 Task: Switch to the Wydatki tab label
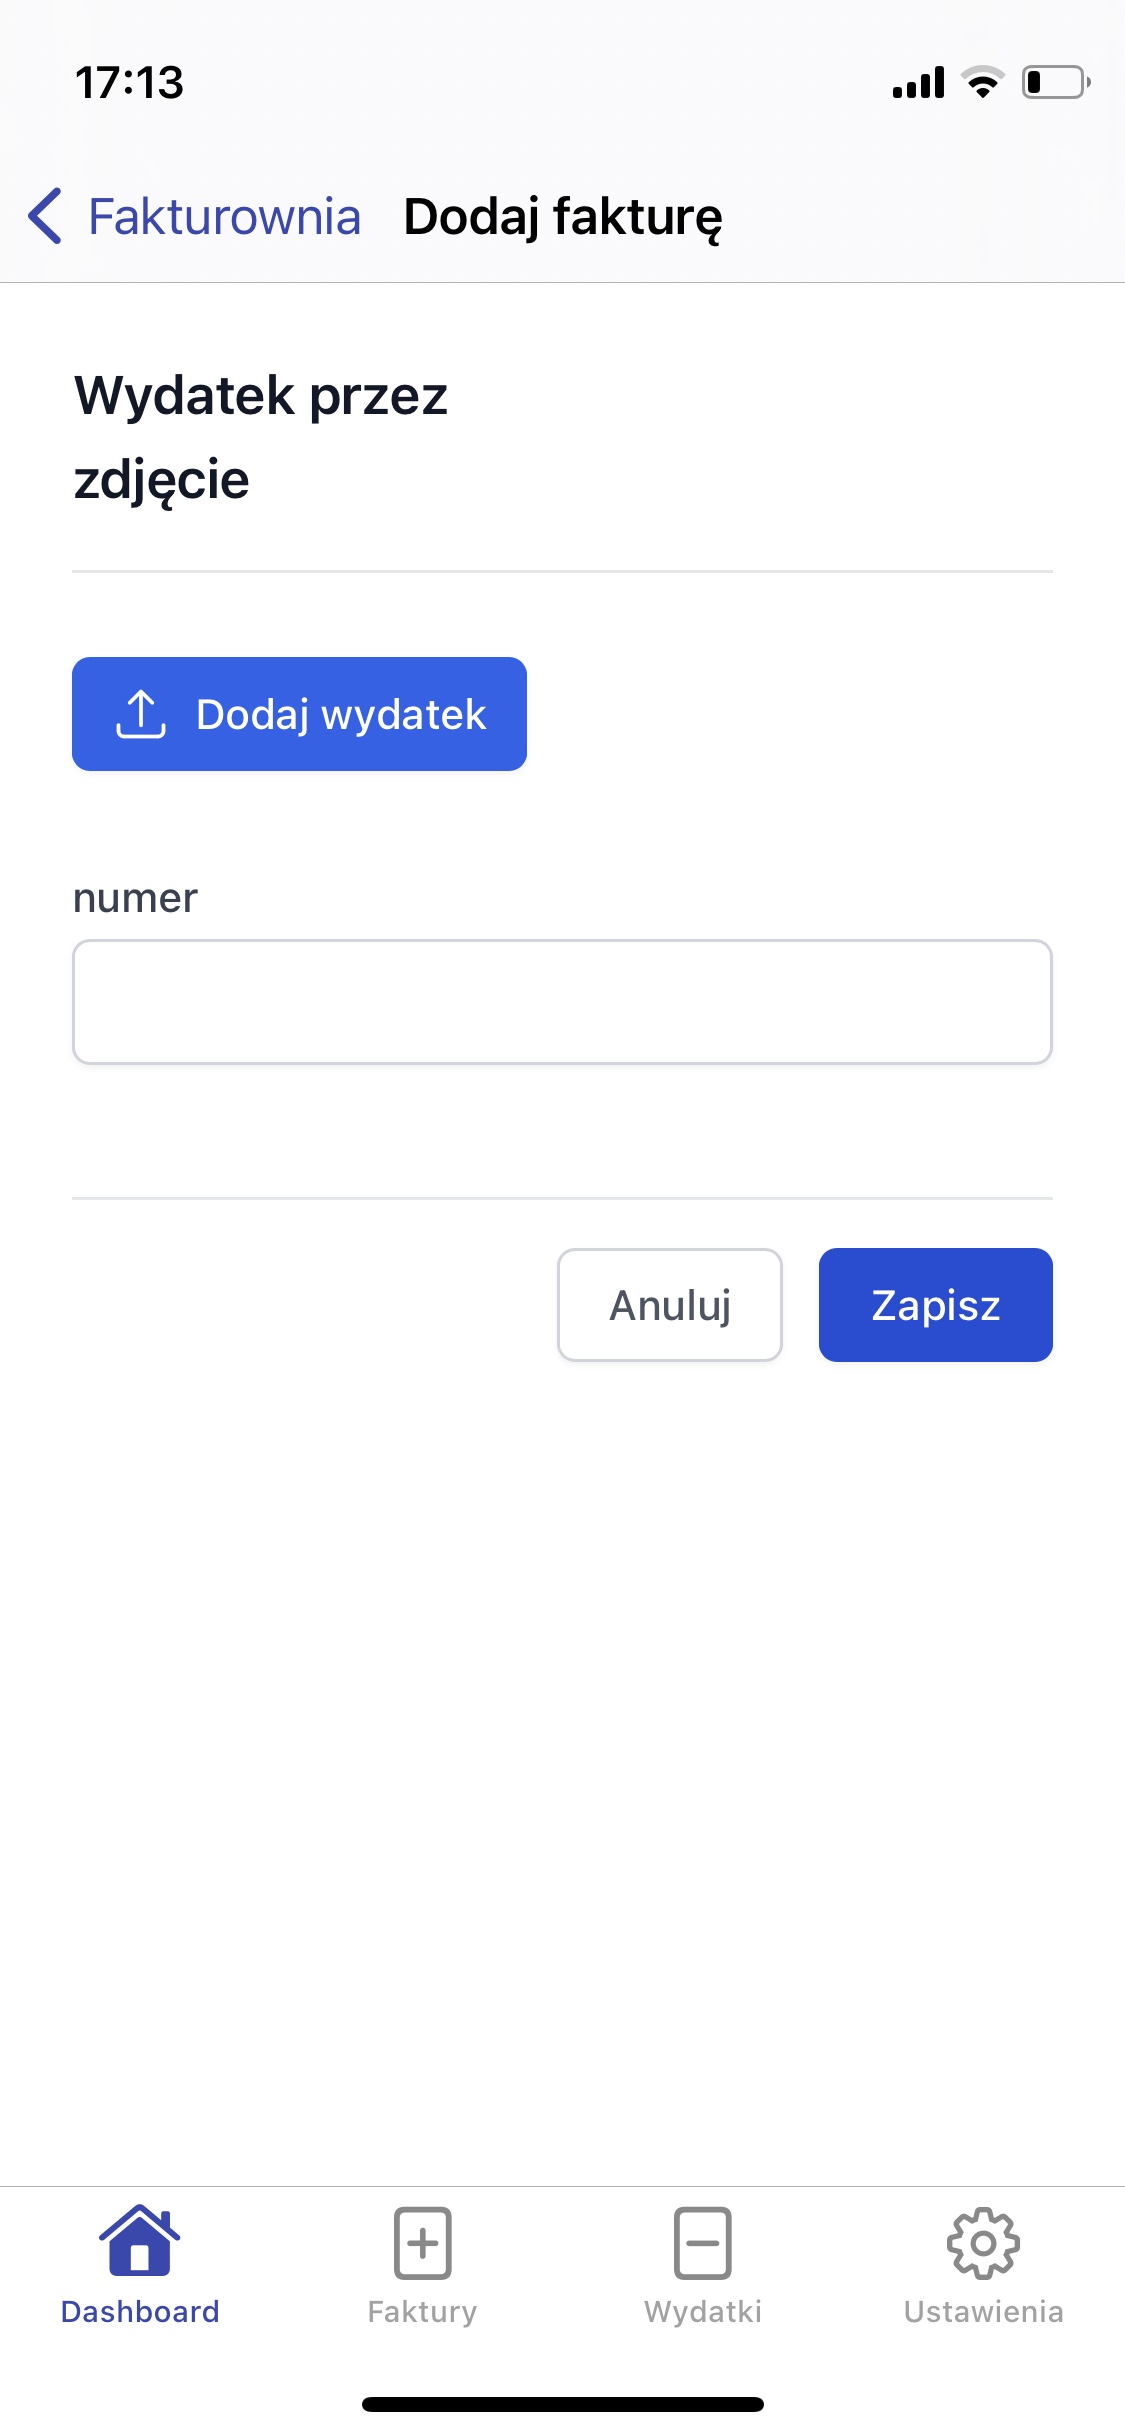click(703, 2312)
